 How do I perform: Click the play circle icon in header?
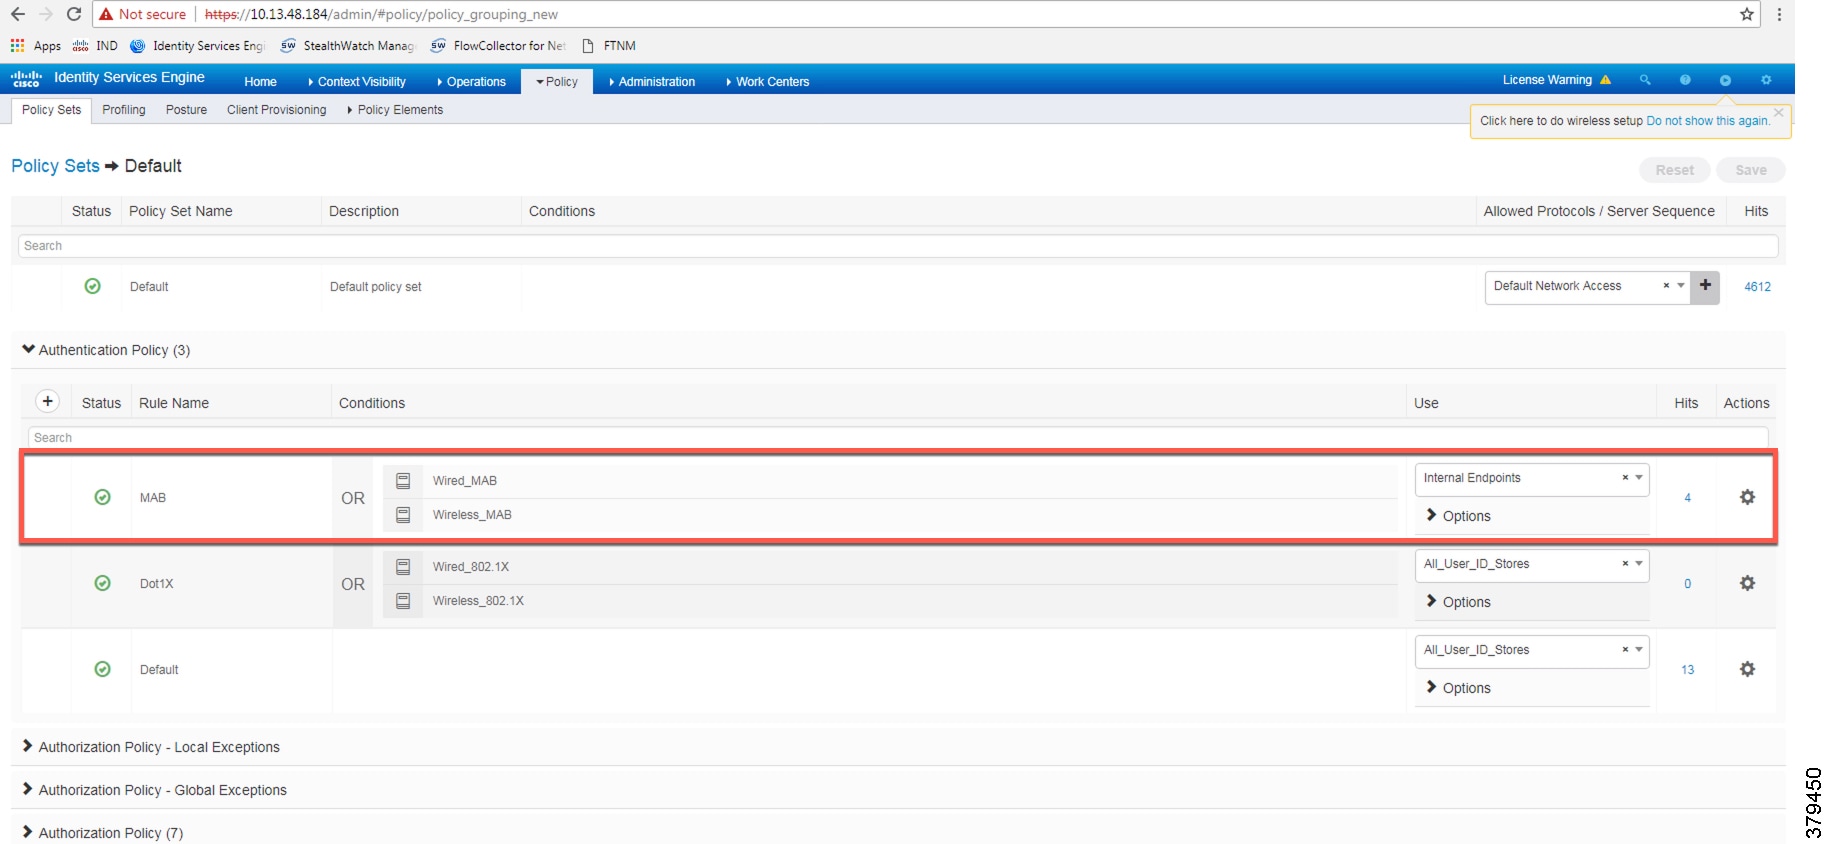coord(1725,80)
